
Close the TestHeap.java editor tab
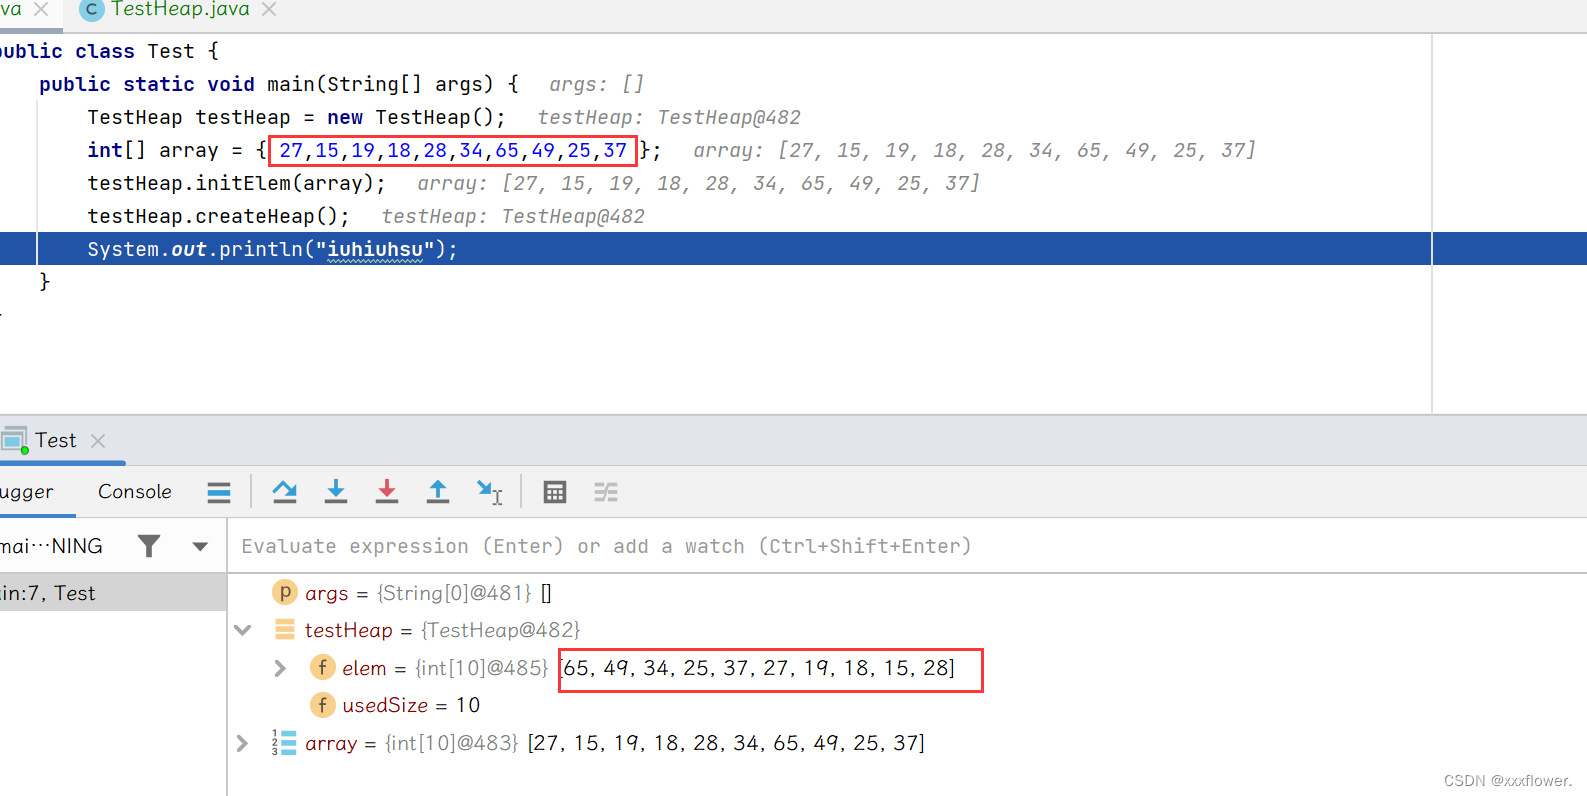pos(269,9)
